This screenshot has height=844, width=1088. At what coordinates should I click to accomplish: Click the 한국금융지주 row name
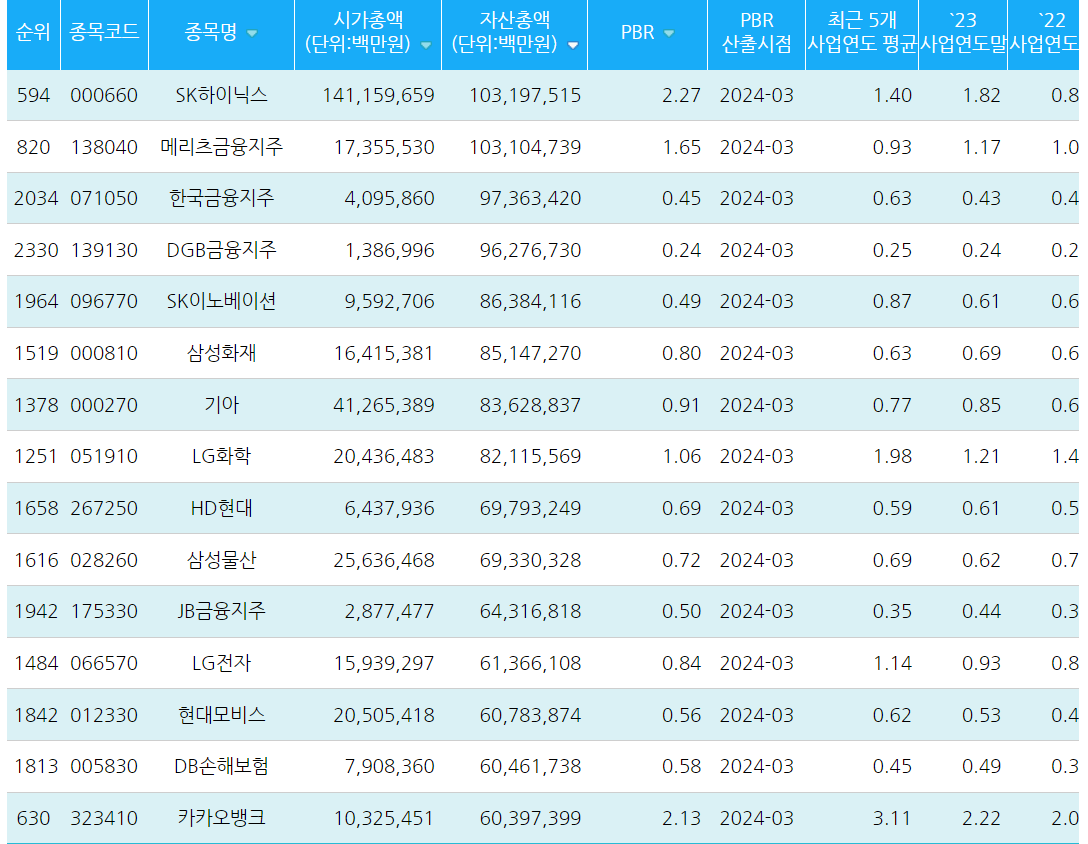(x=221, y=199)
